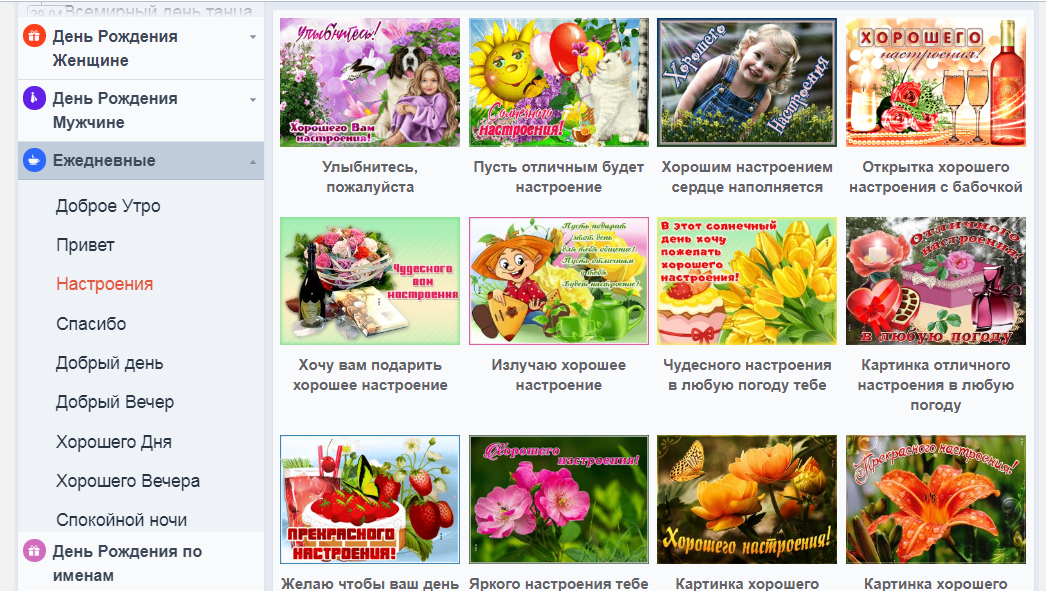Viewport: 1046px width, 591px height.
Task: Open the smiling sun and cat card image
Action: pos(558,83)
